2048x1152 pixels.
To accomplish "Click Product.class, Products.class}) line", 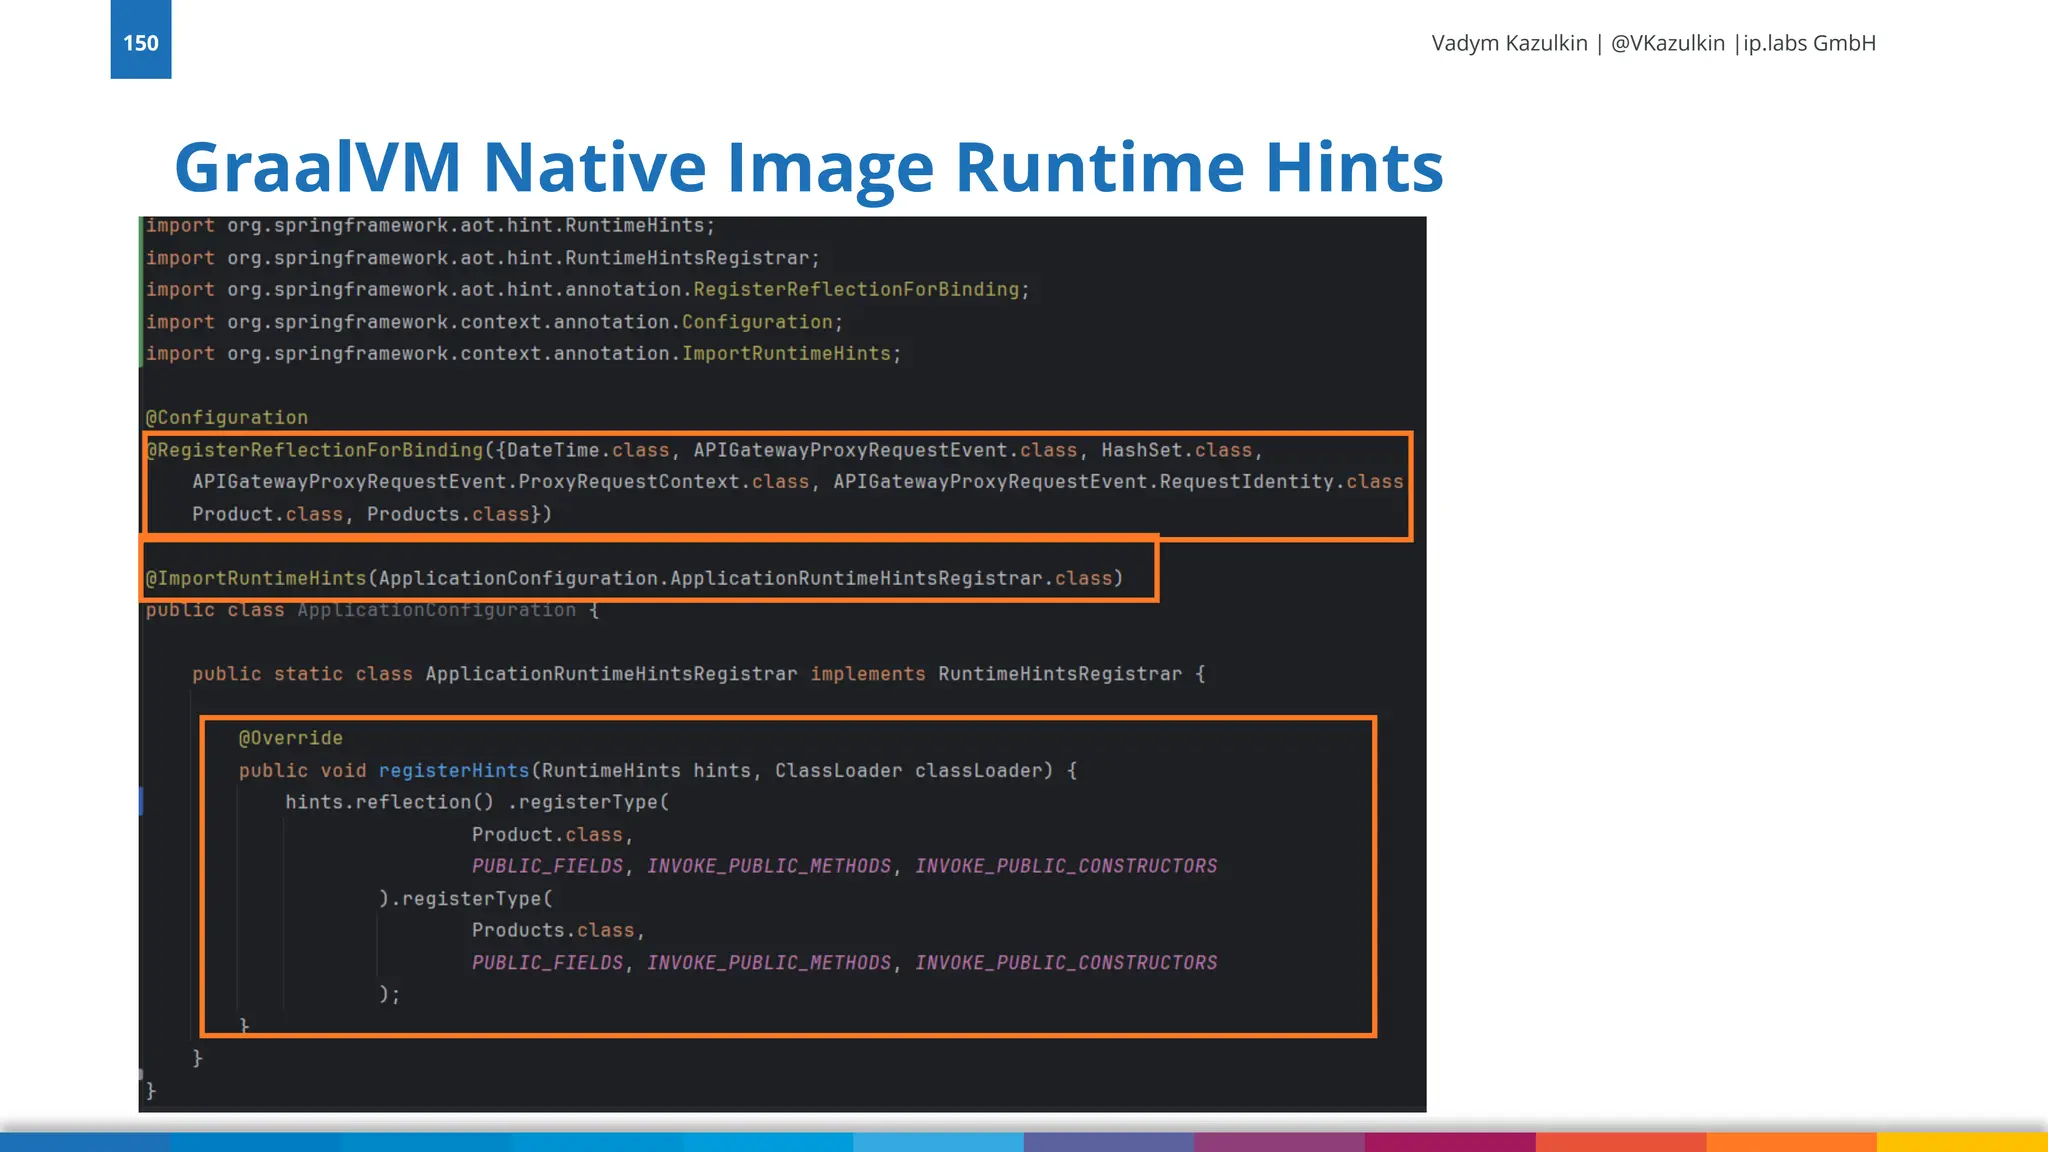I will click(x=372, y=514).
